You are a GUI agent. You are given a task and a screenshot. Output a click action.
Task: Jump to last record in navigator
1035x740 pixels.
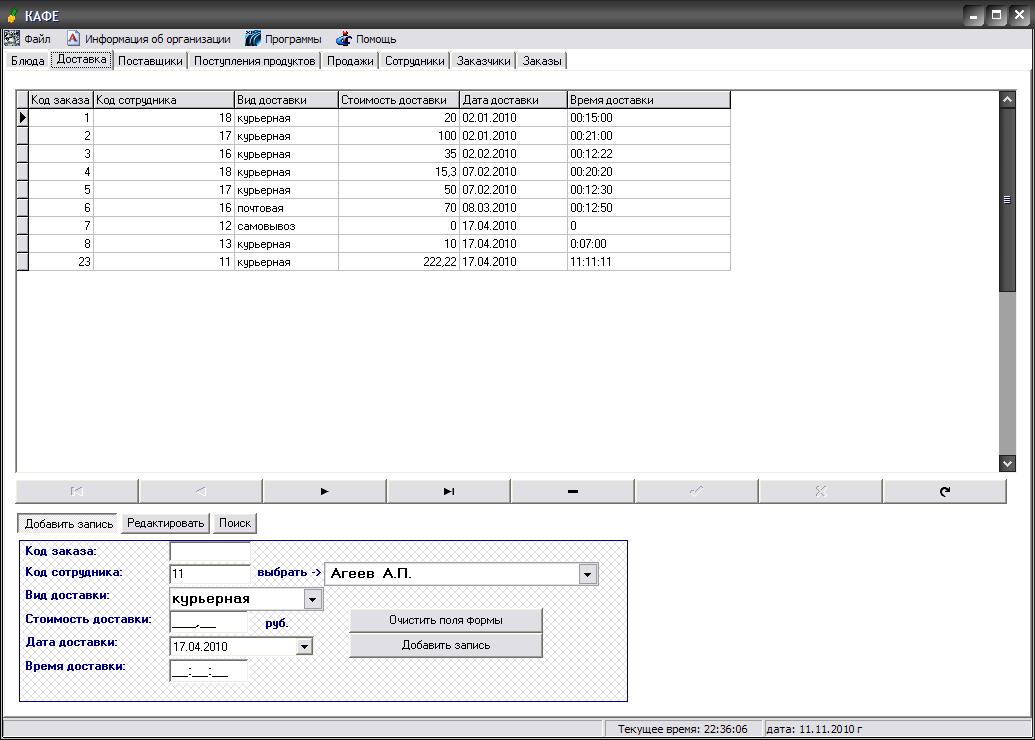tap(448, 491)
